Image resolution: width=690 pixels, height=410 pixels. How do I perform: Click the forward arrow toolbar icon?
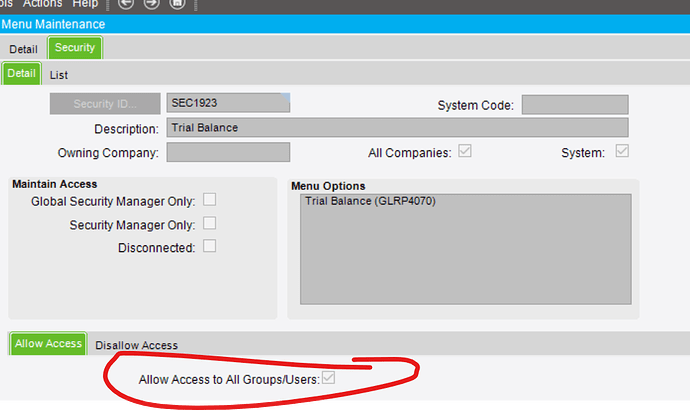[x=152, y=4]
